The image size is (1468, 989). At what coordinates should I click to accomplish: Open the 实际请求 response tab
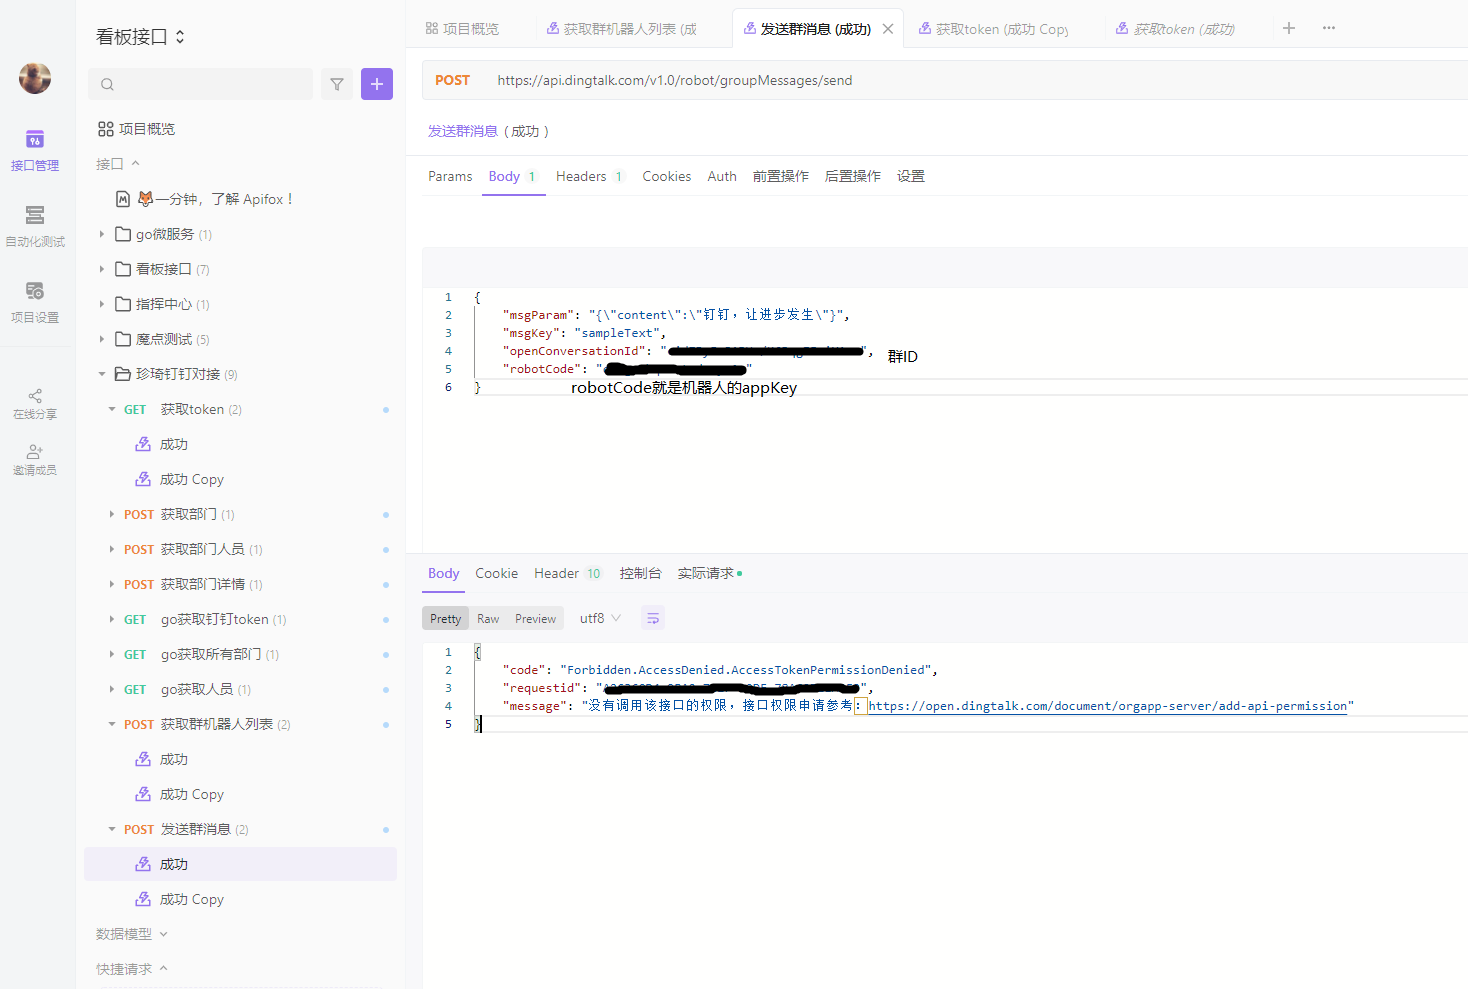pos(709,573)
